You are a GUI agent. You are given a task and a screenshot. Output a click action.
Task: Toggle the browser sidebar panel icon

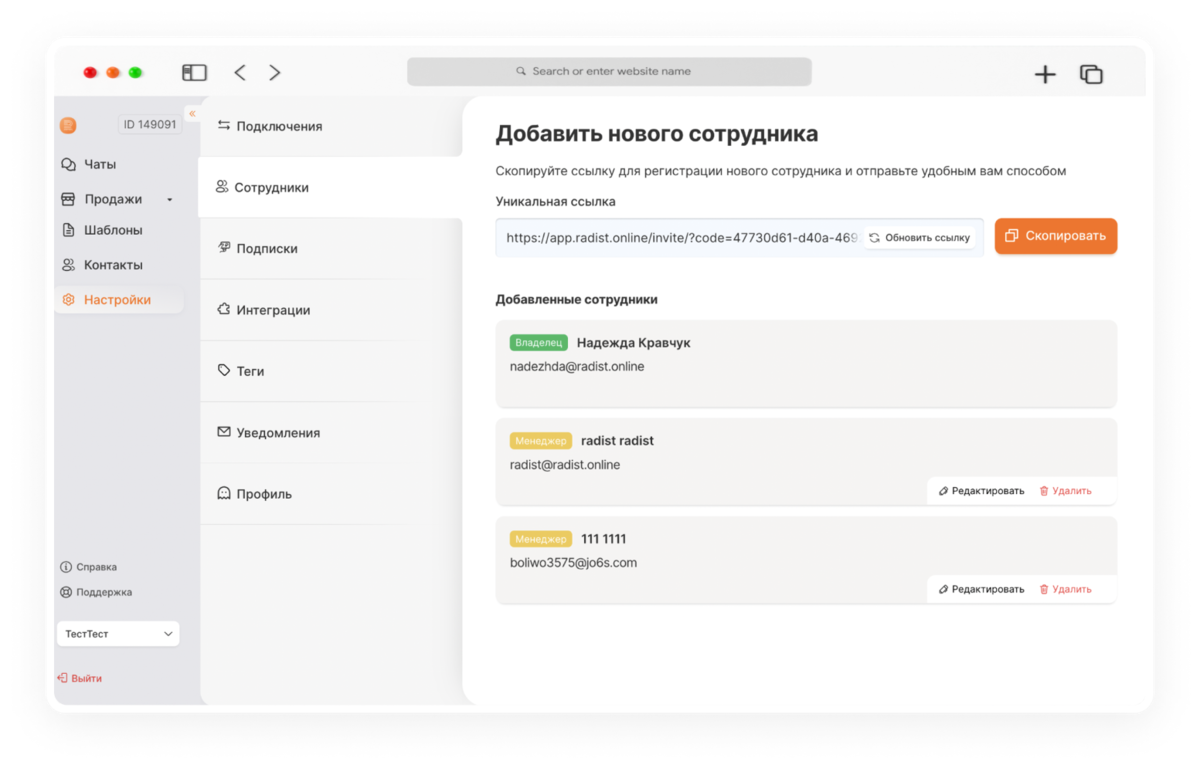194,72
